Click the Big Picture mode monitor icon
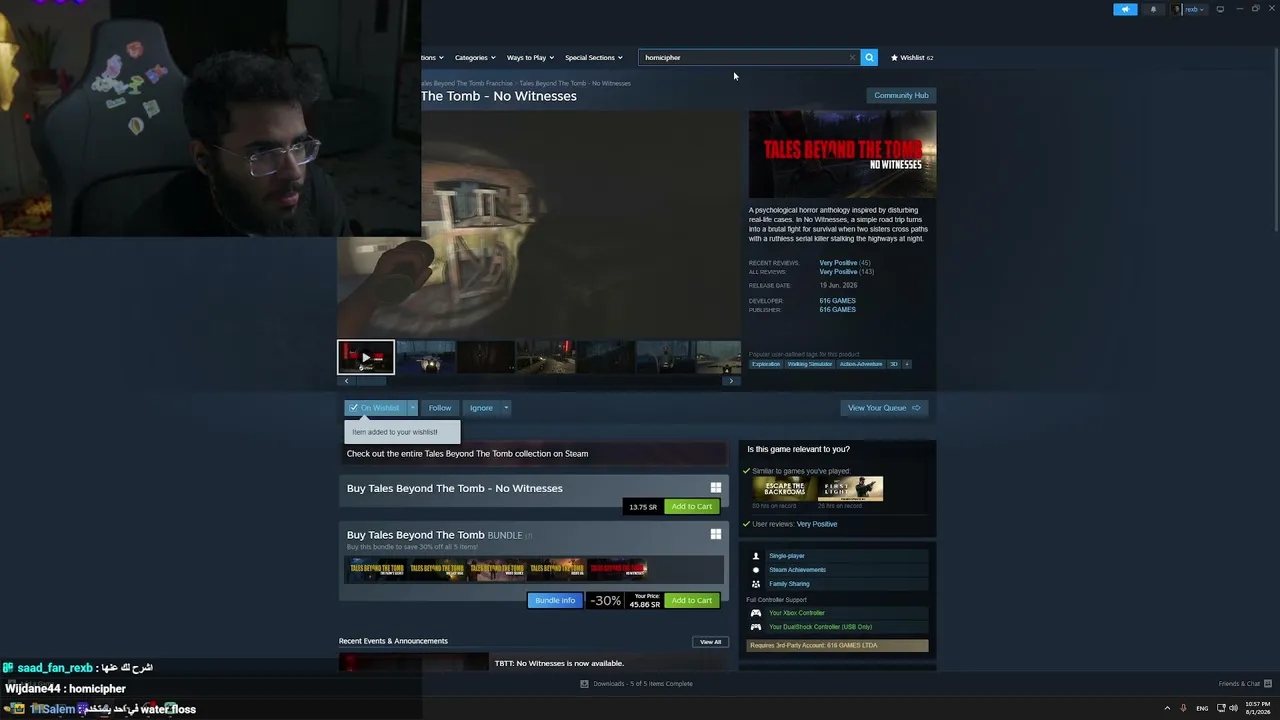 [1220, 9]
